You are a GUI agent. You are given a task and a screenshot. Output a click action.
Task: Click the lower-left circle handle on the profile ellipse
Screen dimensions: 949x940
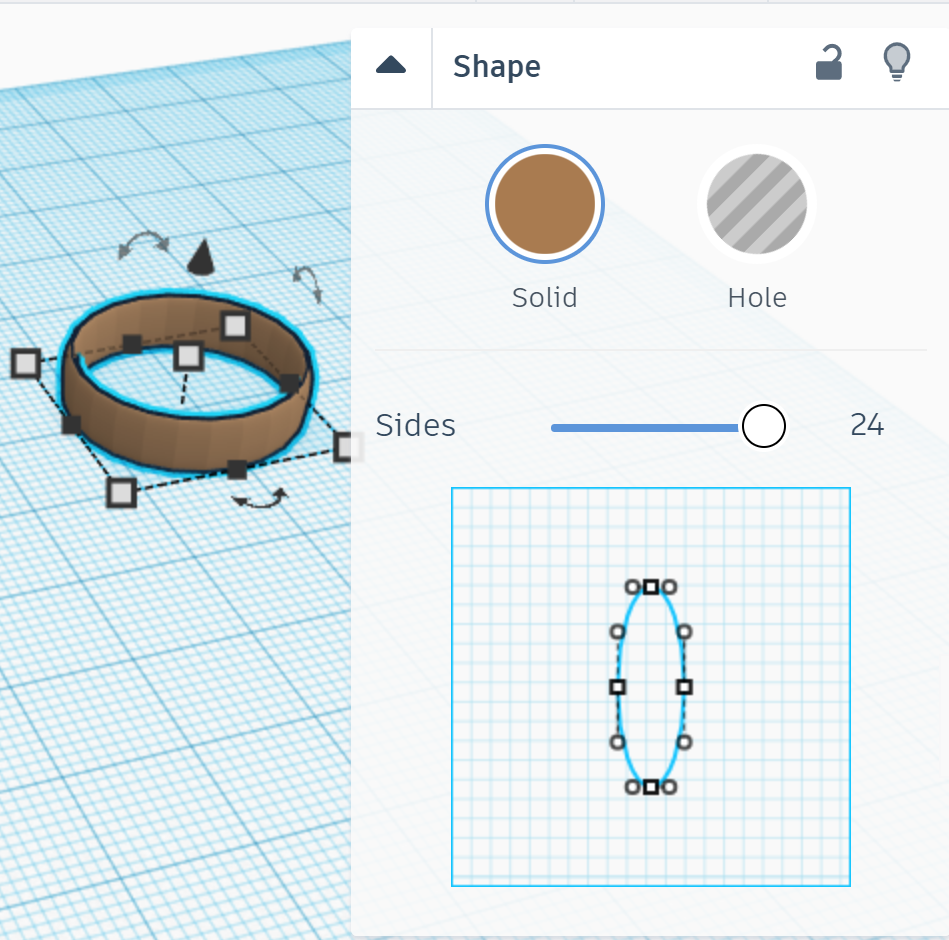(x=617, y=742)
